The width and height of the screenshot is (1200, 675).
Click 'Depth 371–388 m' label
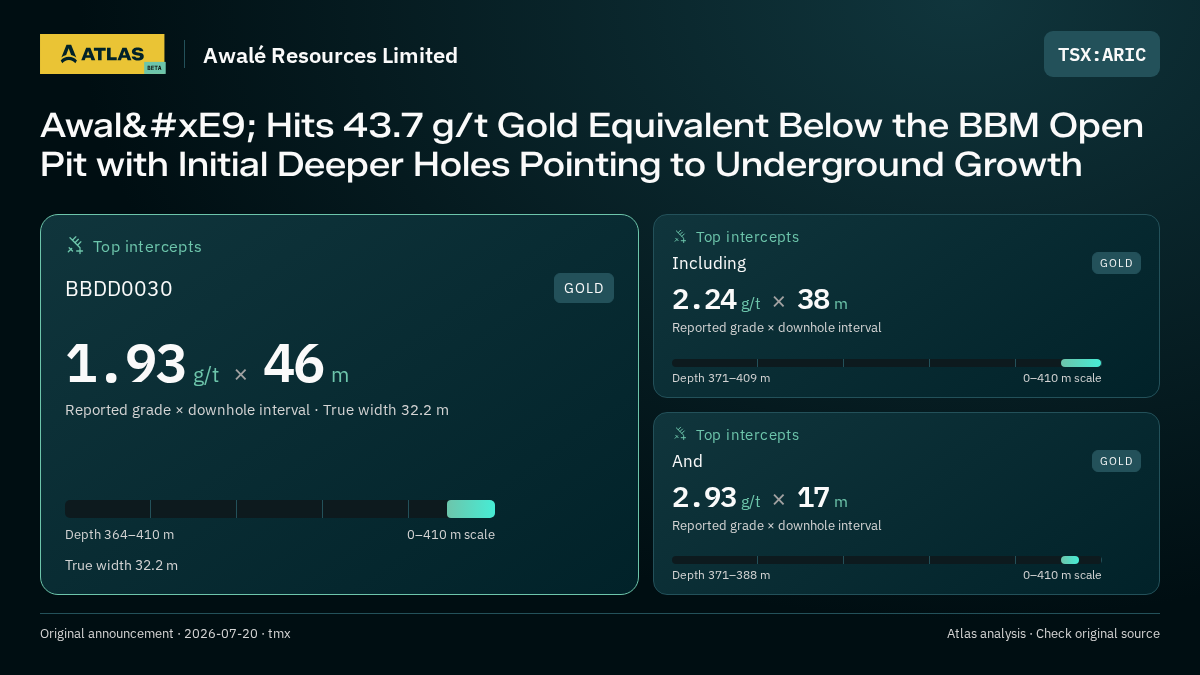pyautogui.click(x=721, y=575)
